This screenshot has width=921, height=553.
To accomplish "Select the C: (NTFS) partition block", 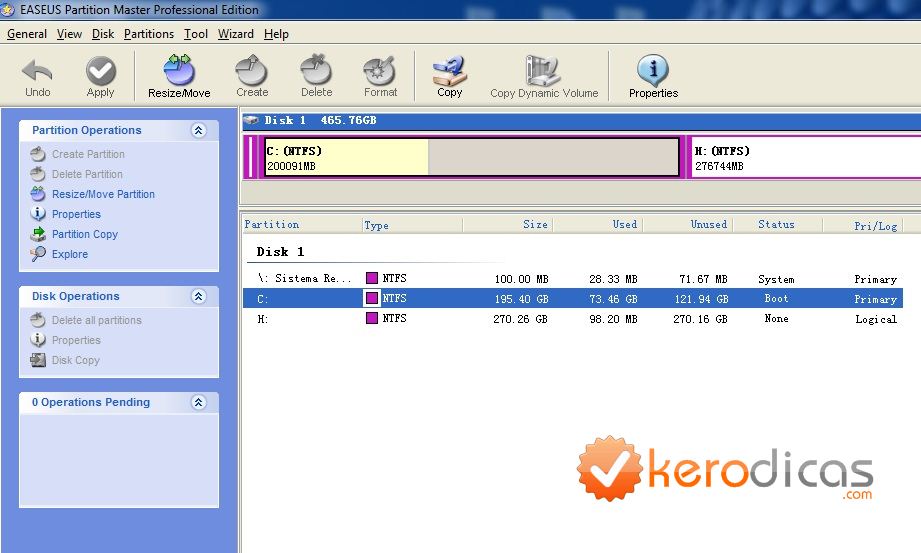I will click(x=472, y=157).
